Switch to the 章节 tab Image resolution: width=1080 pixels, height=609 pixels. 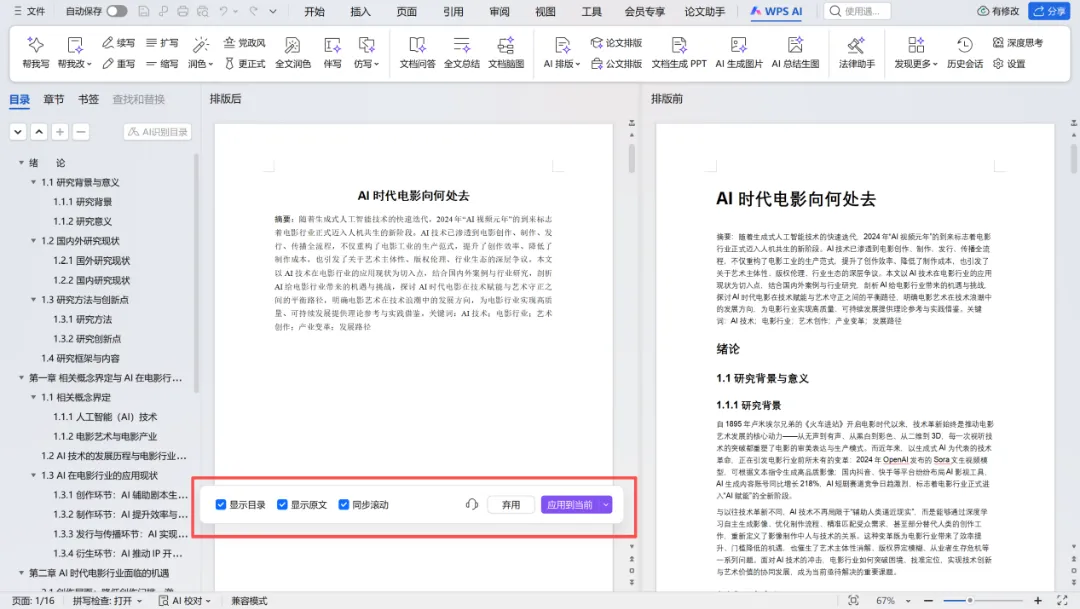pos(54,99)
